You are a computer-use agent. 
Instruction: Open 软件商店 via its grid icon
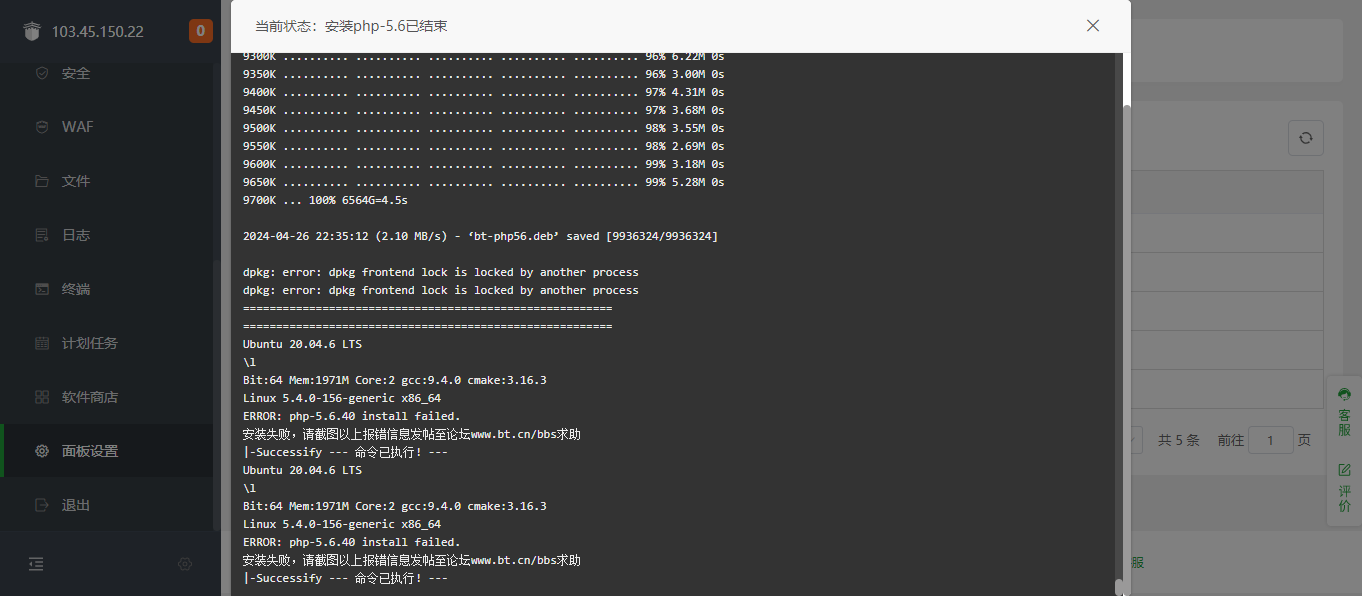pyautogui.click(x=42, y=397)
